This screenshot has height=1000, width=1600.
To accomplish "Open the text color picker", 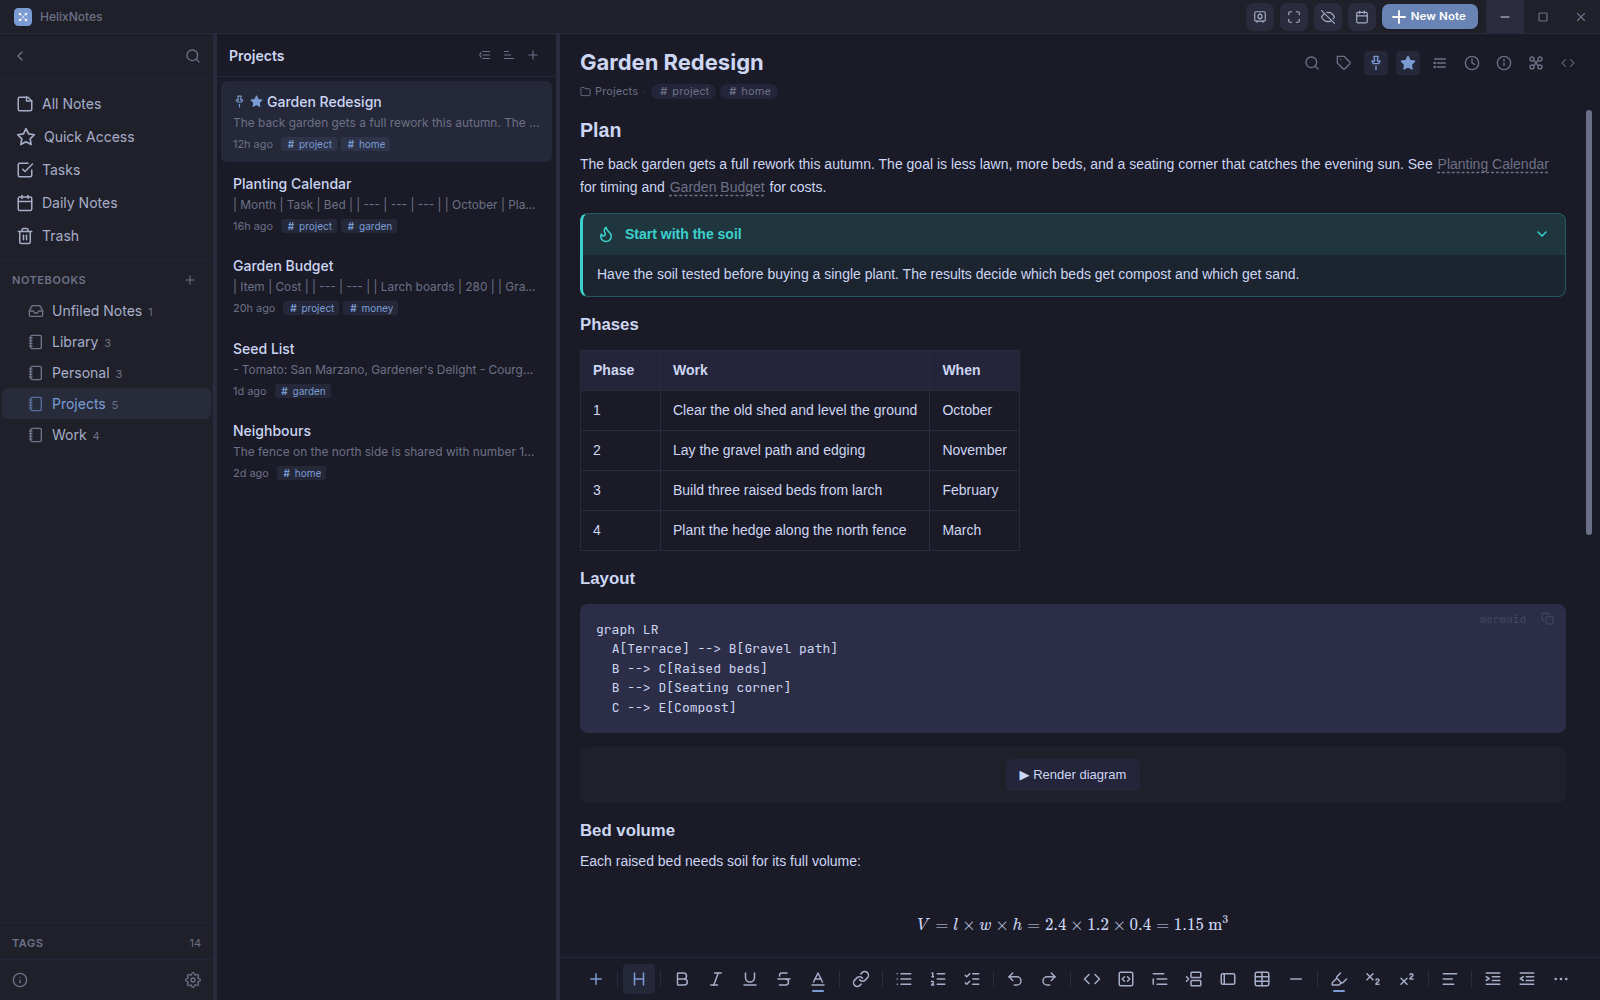I will (x=818, y=979).
